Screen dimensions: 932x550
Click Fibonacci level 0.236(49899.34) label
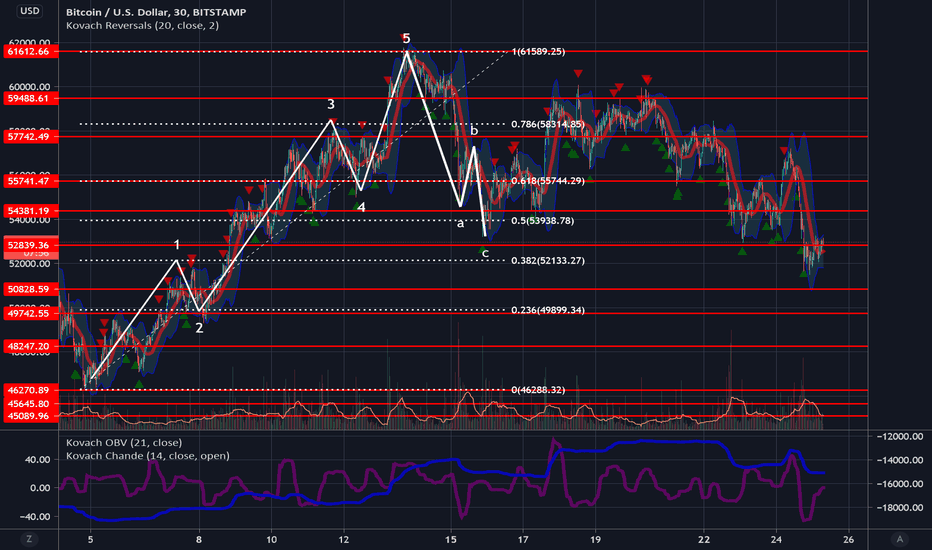click(547, 310)
